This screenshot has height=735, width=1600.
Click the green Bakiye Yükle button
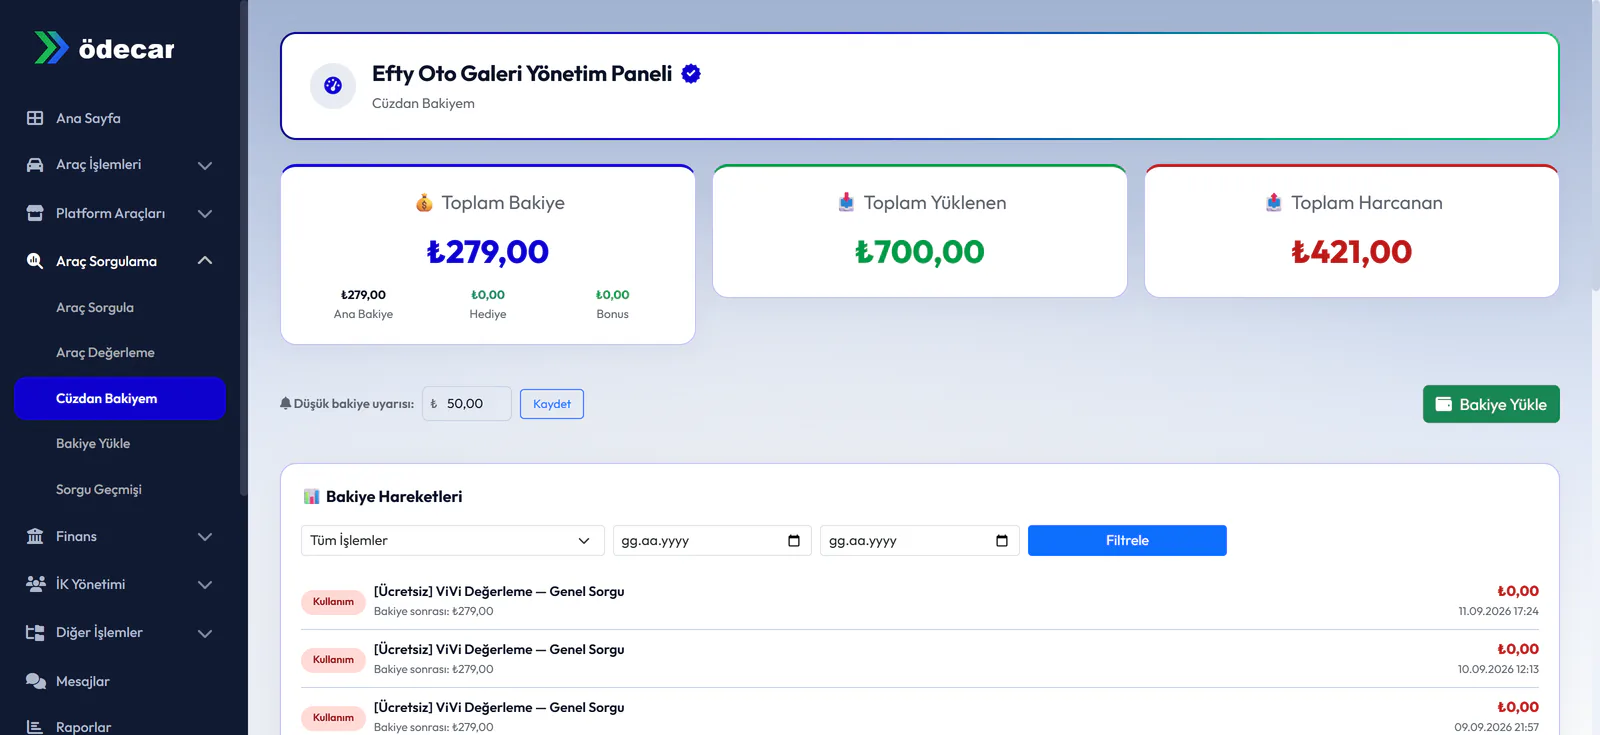(1491, 404)
